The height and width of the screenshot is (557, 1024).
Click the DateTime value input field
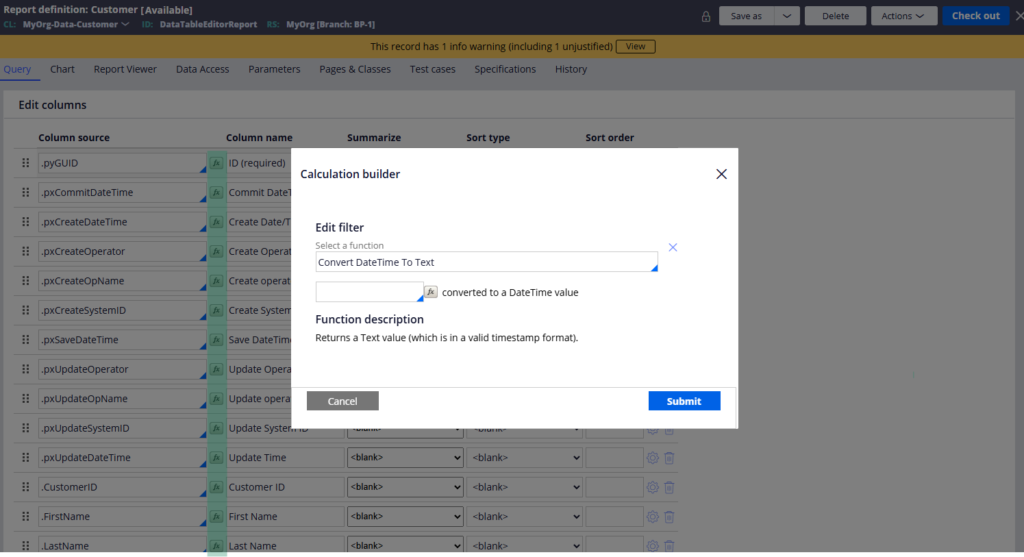[x=369, y=292]
